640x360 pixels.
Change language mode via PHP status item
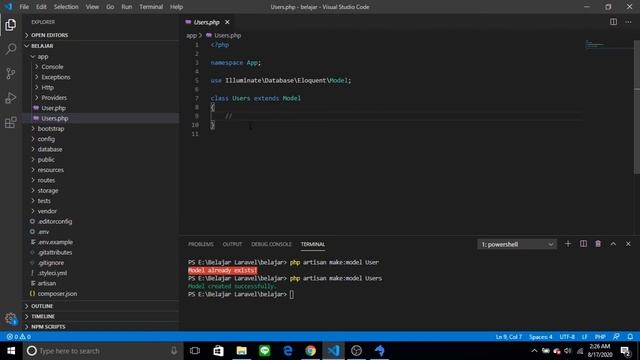(x=600, y=337)
